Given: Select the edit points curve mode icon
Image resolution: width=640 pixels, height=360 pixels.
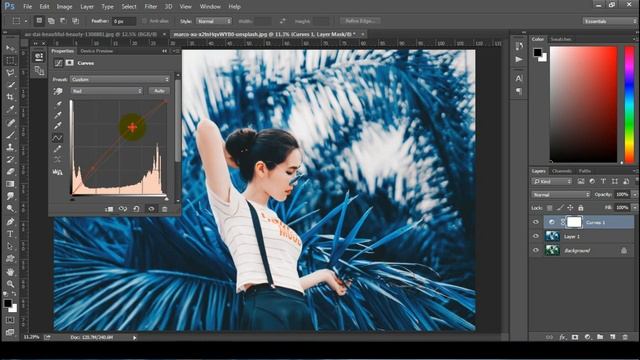Looking at the screenshot, I should tap(58, 138).
